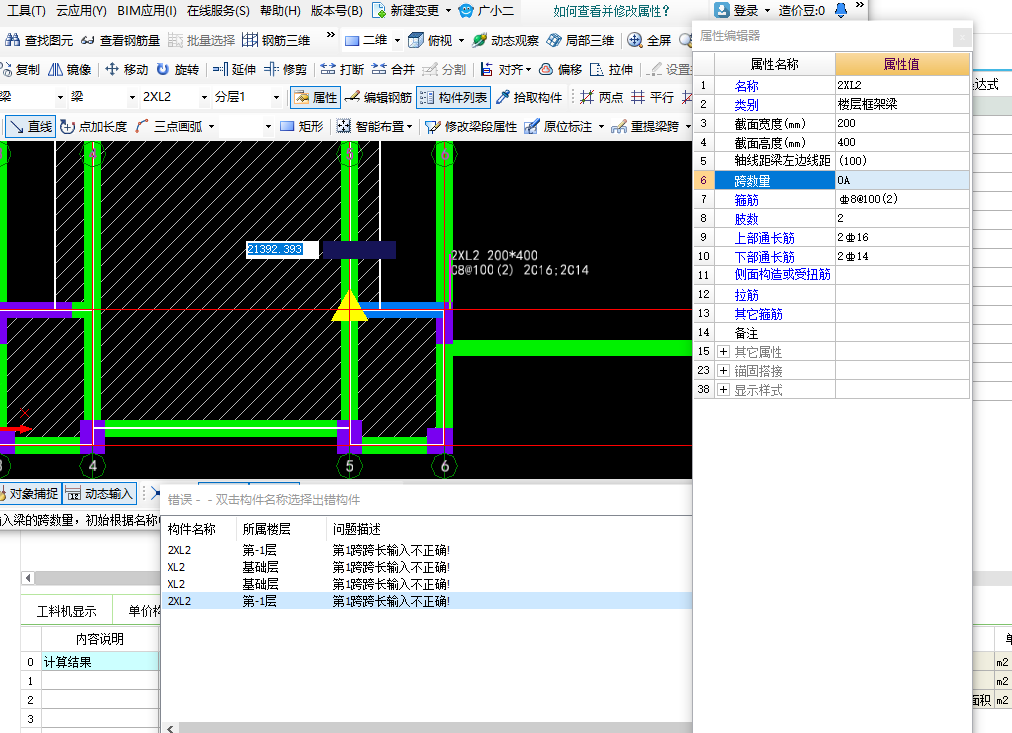Screen dimensions: 1012x733
Task: Toggle 直线 straight line draw mode
Action: coord(30,126)
